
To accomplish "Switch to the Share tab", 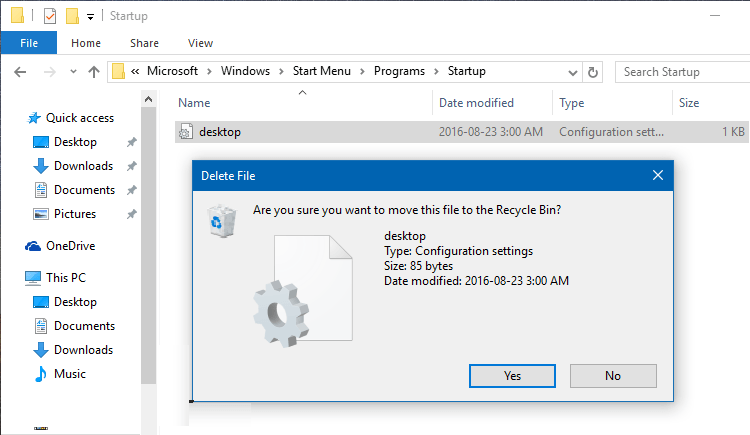I will tap(144, 43).
